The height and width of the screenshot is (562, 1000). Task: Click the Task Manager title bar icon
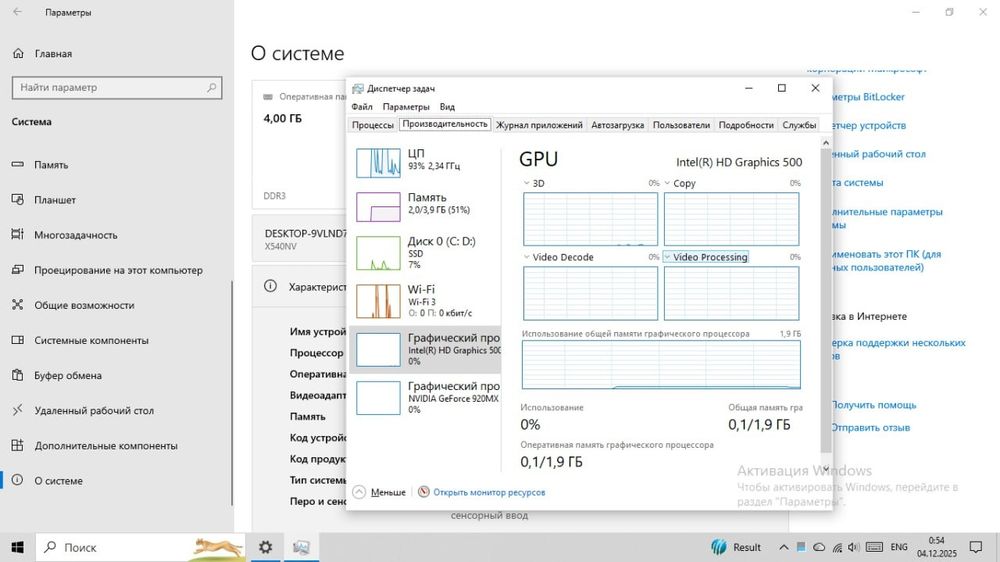pyautogui.click(x=358, y=89)
